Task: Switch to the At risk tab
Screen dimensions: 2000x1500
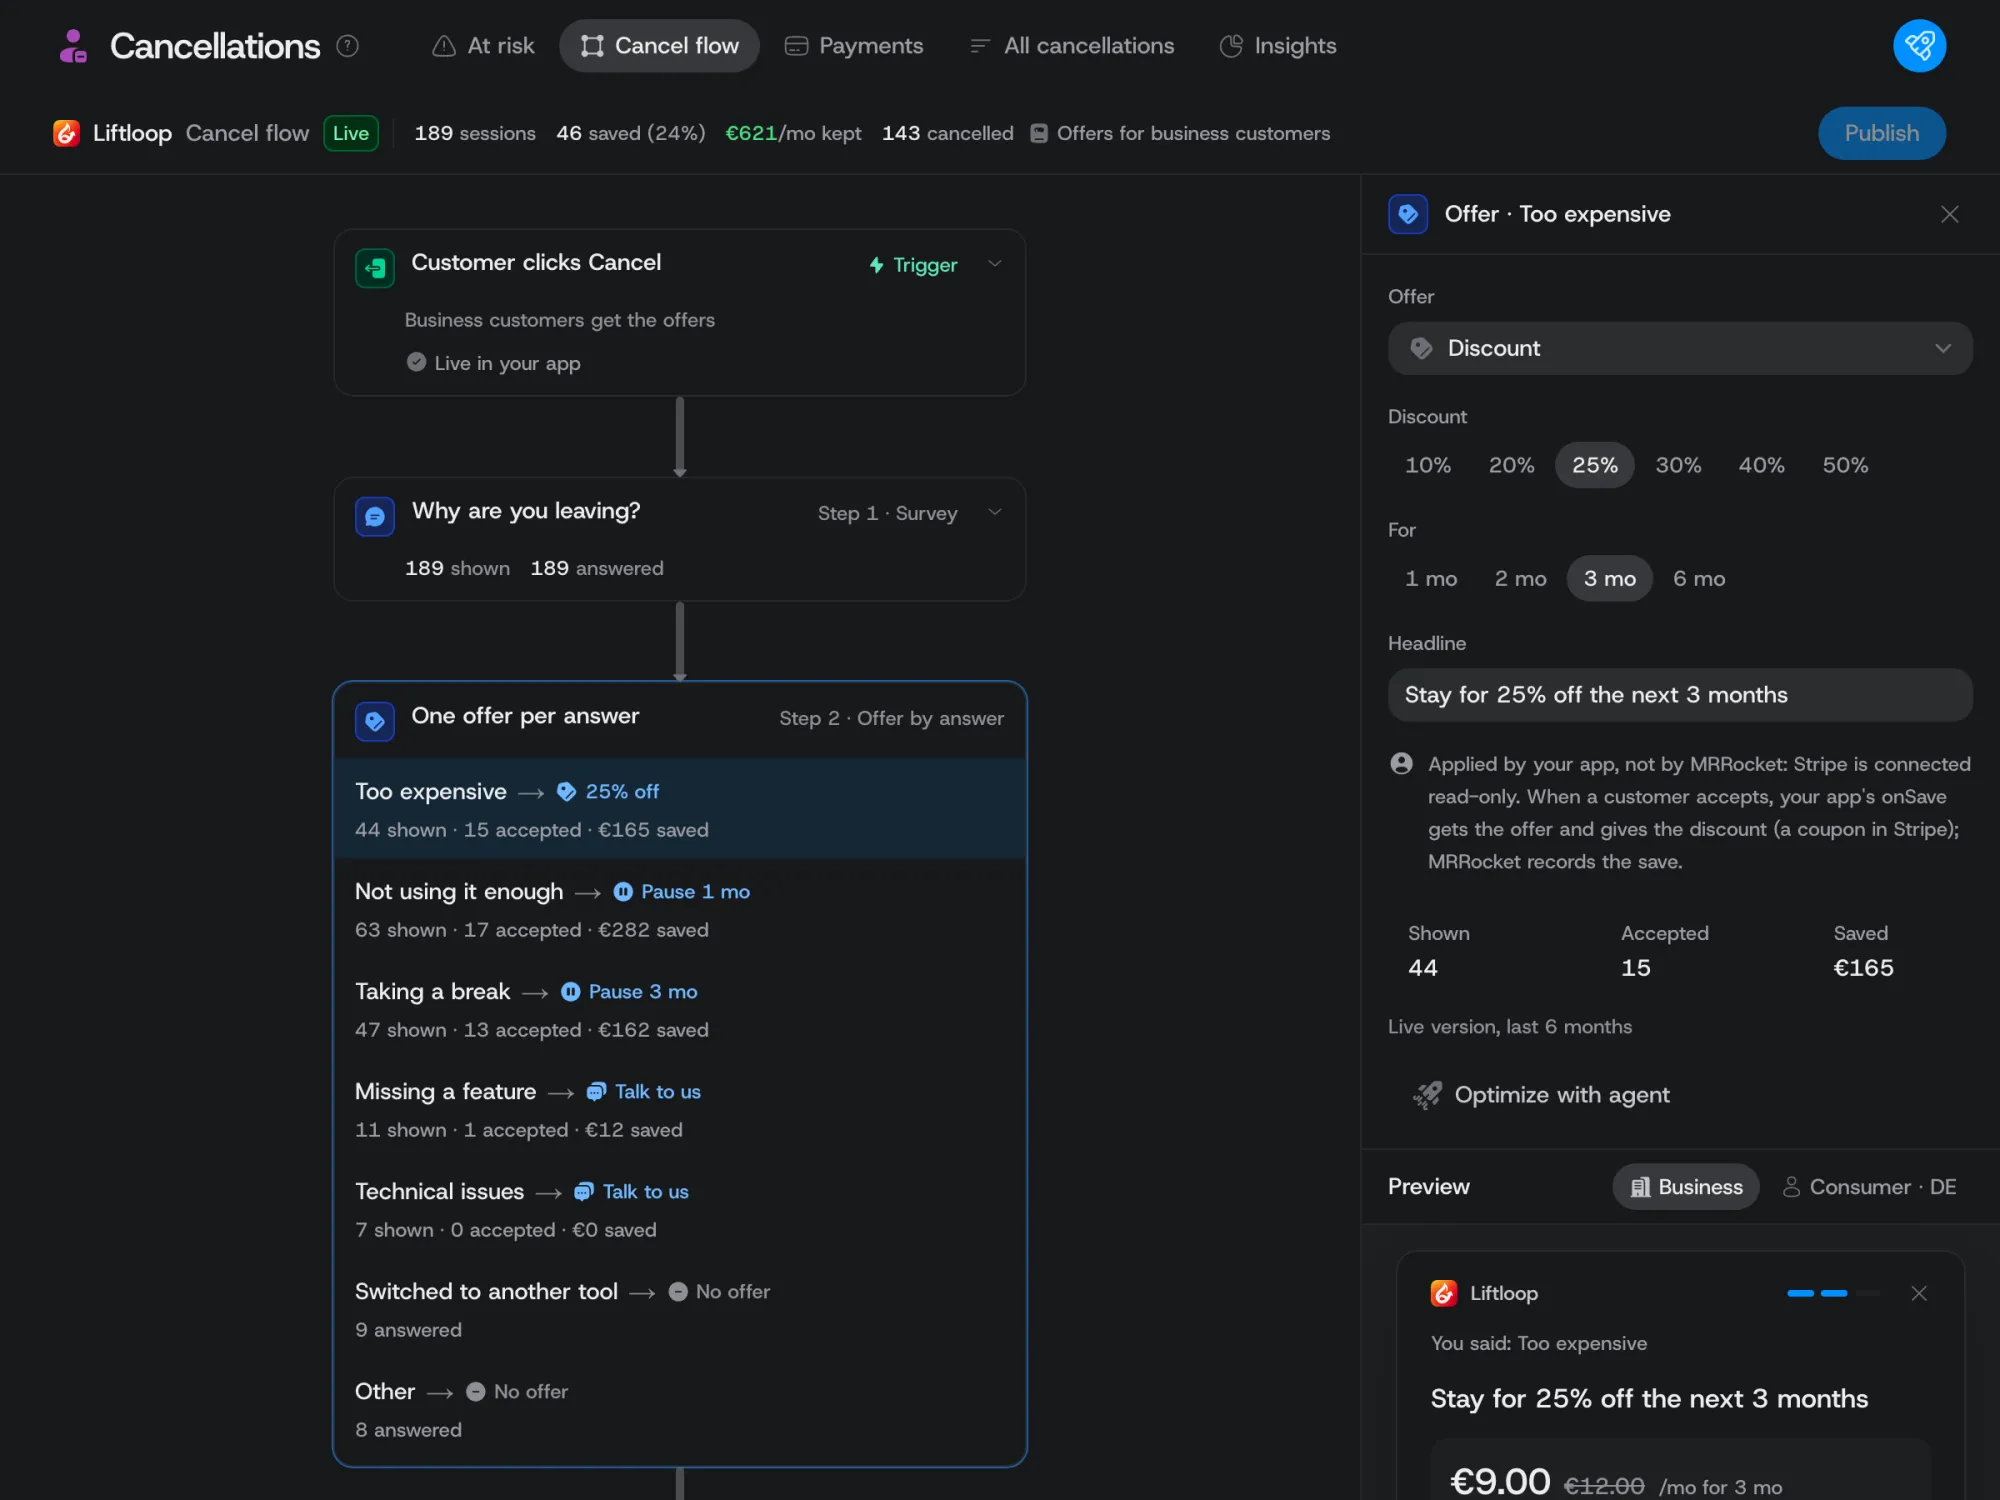Action: click(x=483, y=46)
